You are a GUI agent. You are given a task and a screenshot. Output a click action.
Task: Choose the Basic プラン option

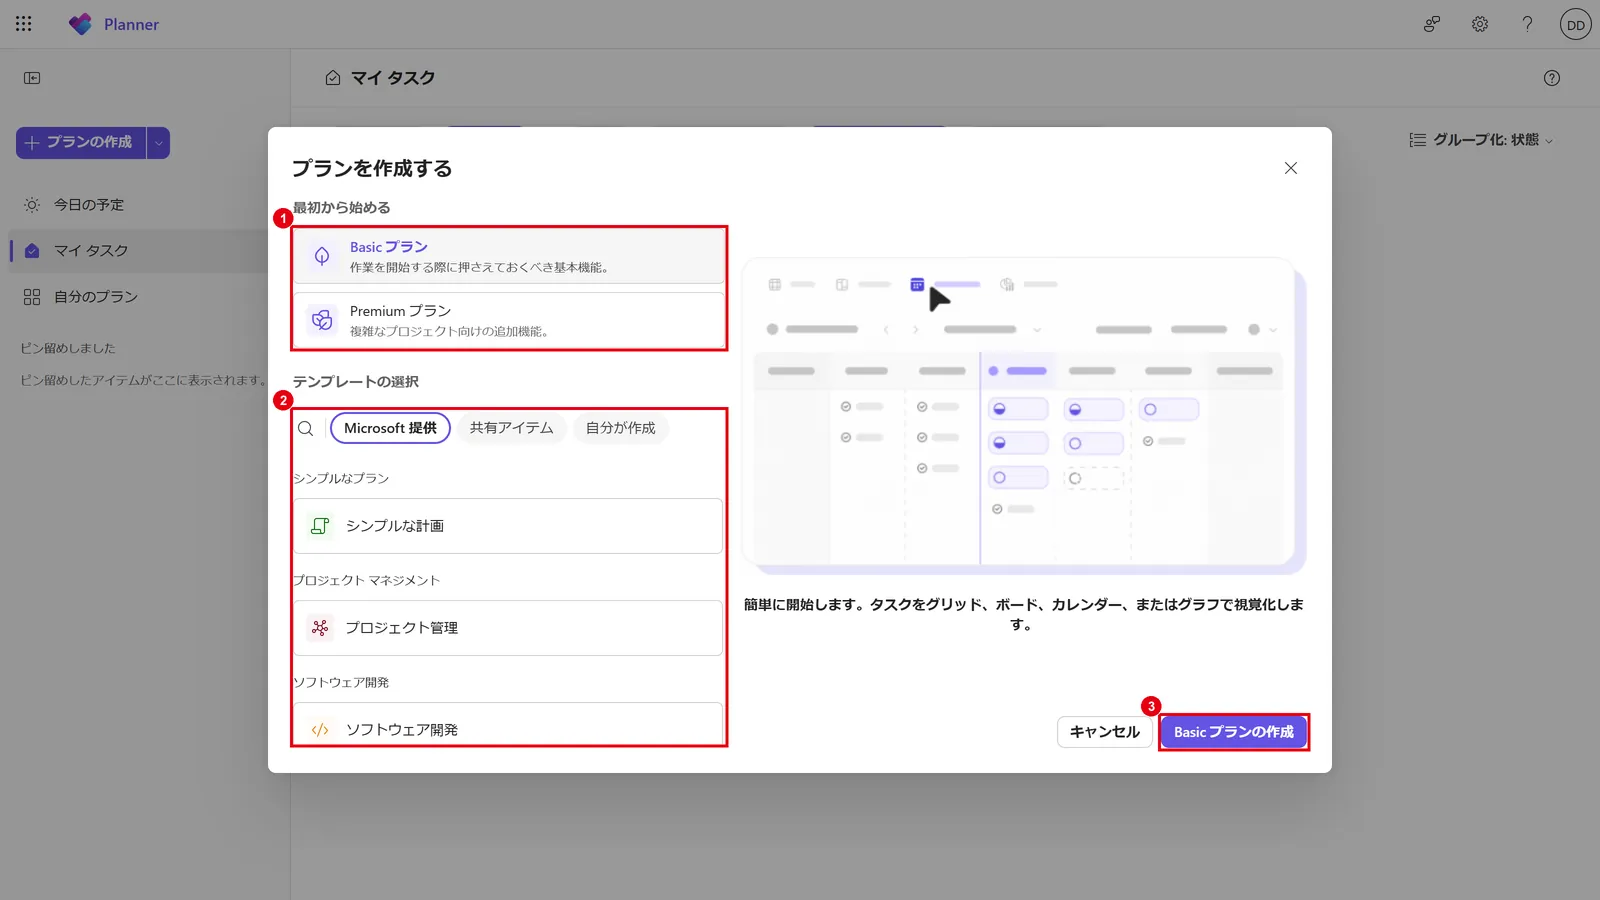point(508,256)
